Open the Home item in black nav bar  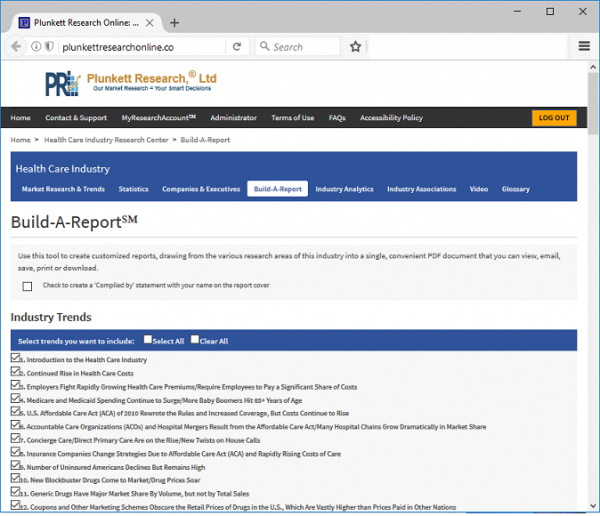coord(21,118)
